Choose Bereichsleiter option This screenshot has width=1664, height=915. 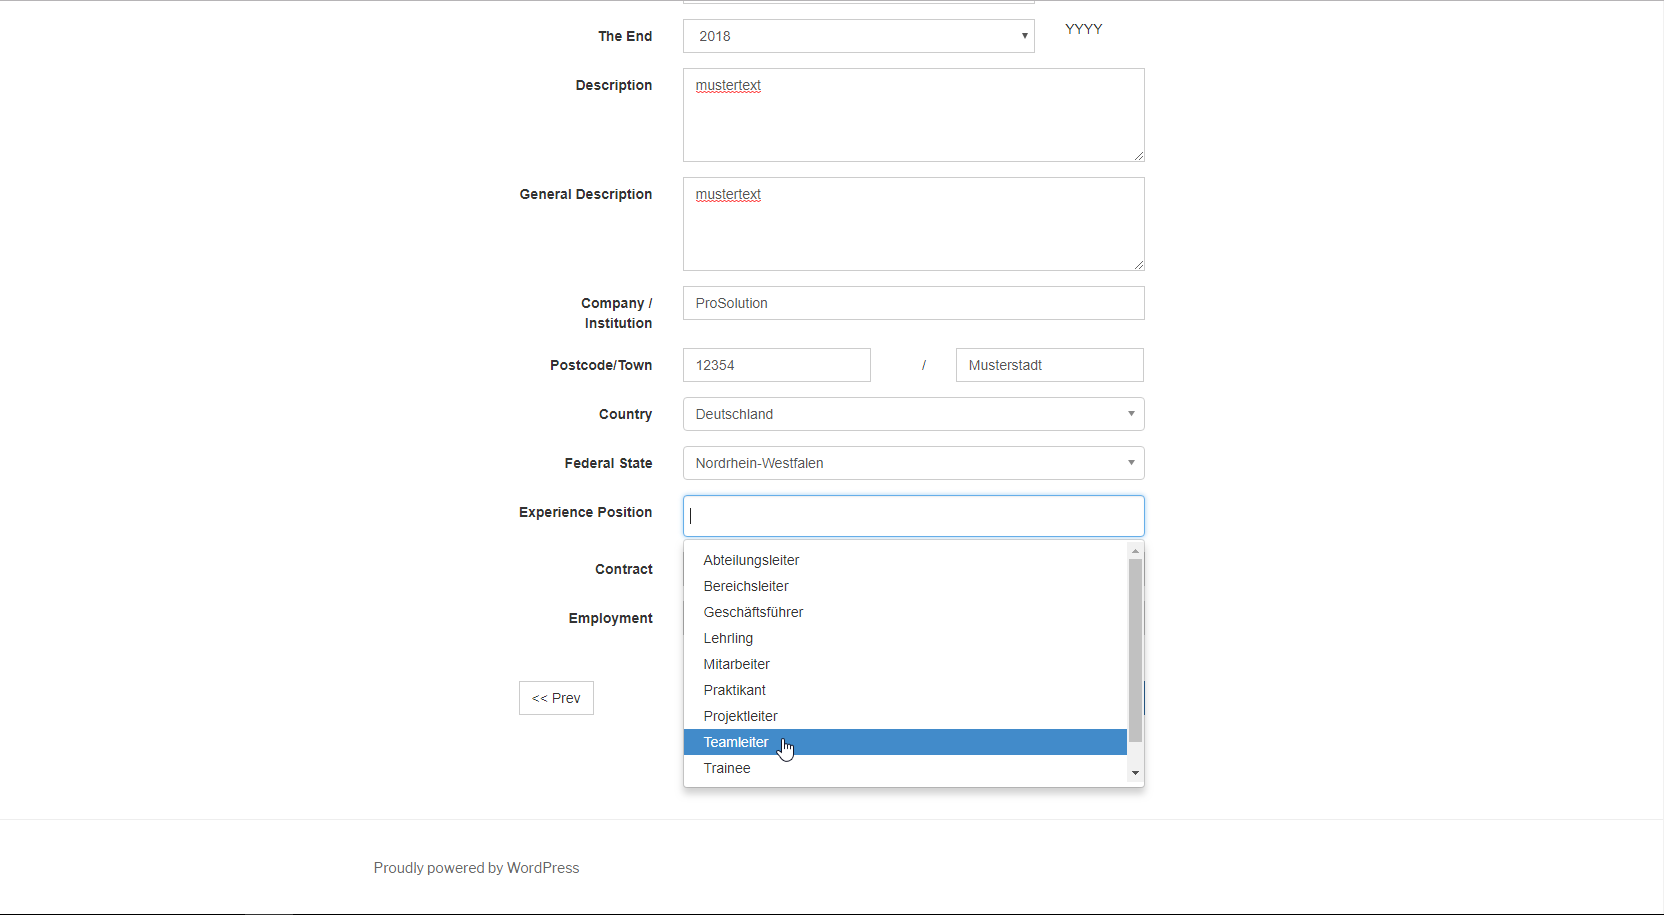(x=905, y=586)
